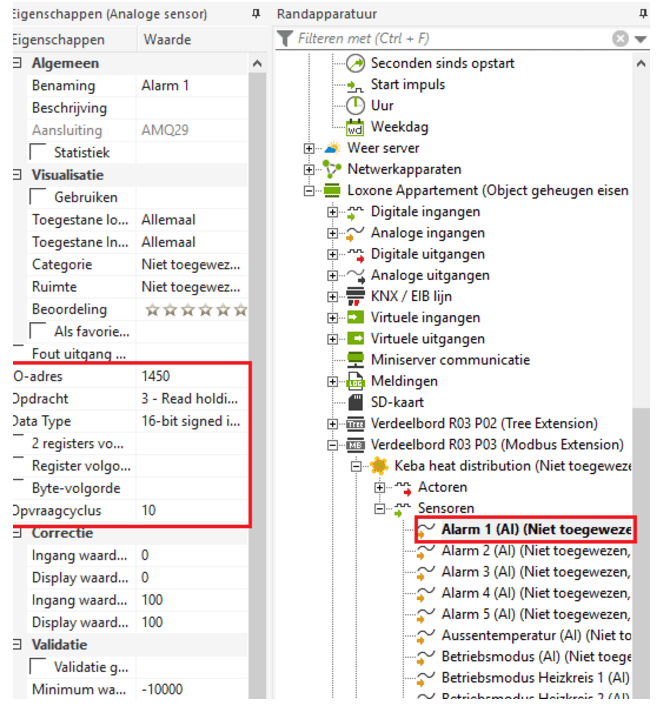
Task: Click the Weer server cloud icon
Action: (332, 148)
